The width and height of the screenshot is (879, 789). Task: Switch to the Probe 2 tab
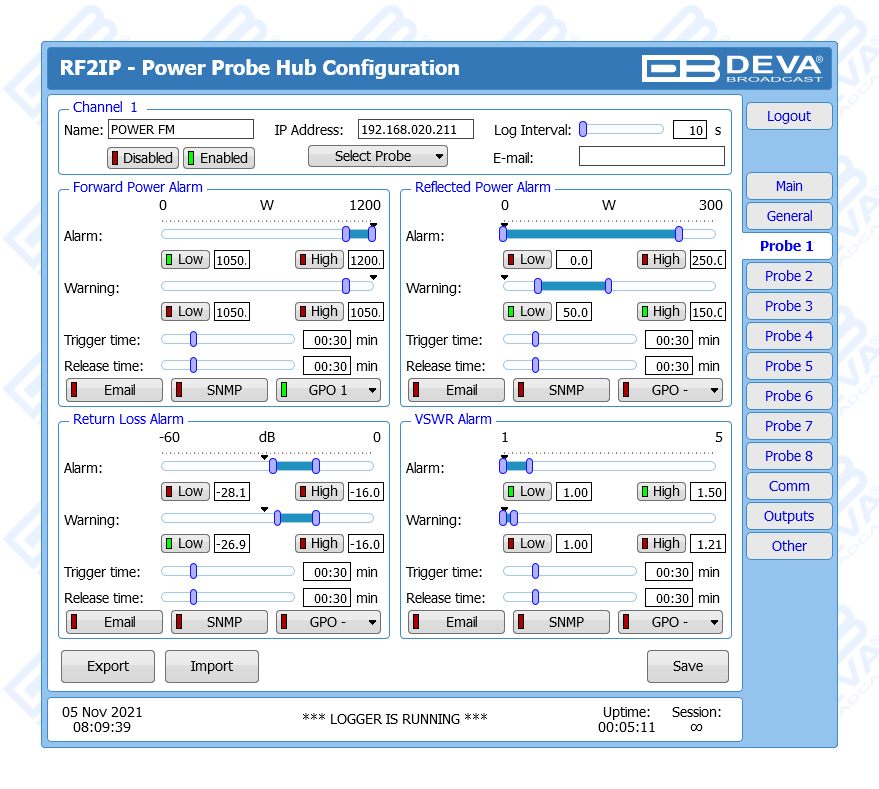[x=788, y=276]
